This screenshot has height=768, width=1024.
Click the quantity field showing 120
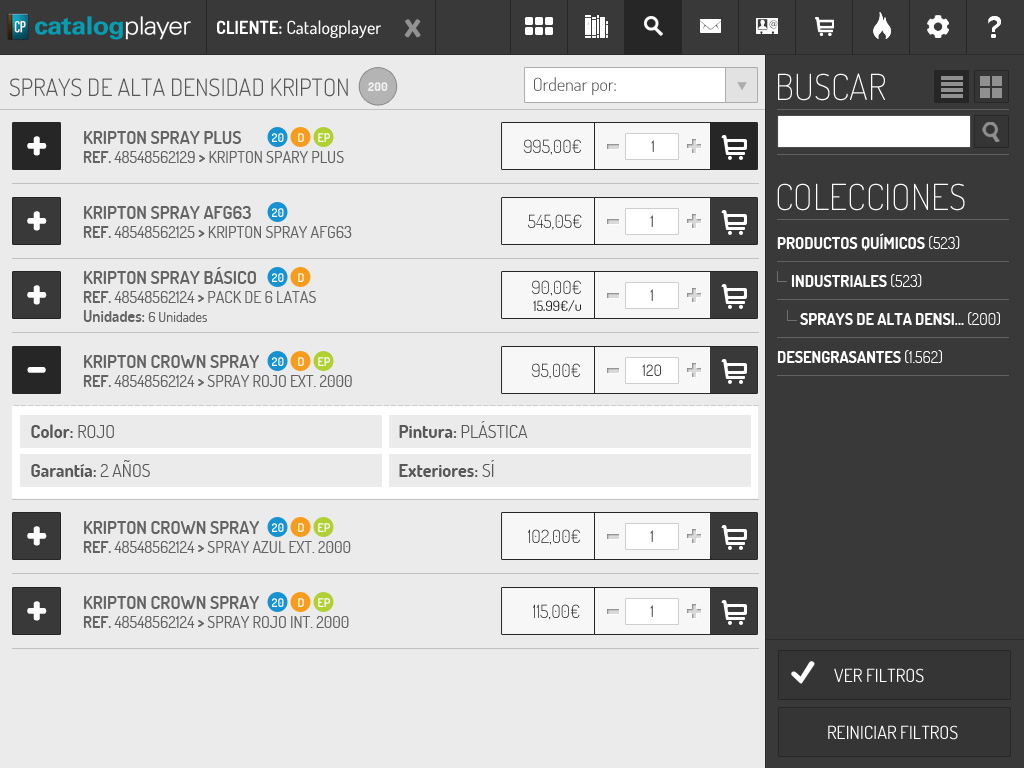[x=652, y=370]
